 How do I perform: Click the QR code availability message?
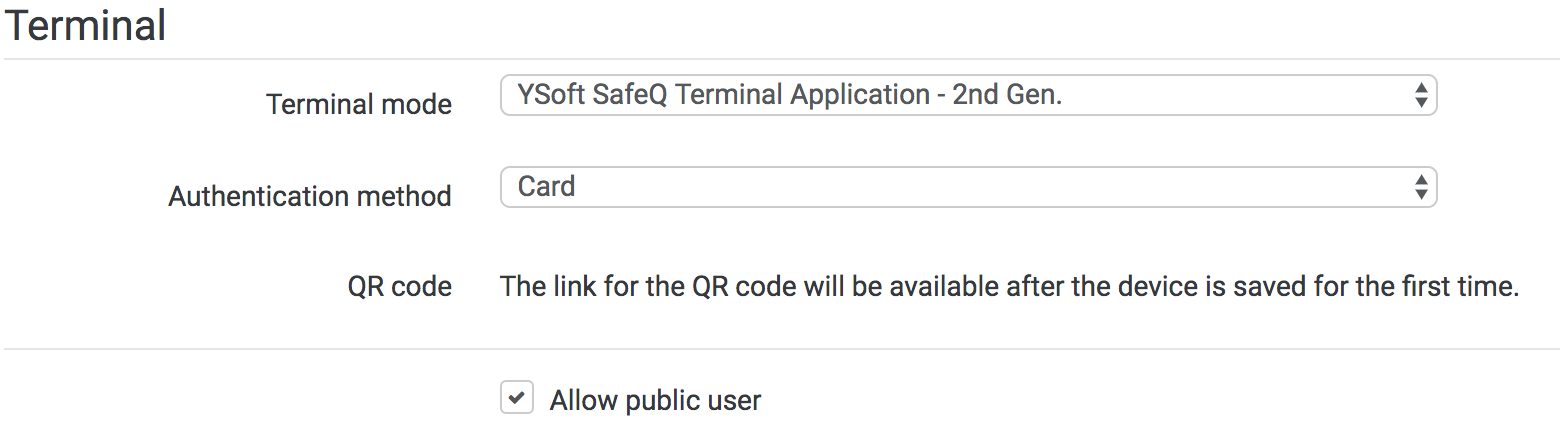point(1009,287)
